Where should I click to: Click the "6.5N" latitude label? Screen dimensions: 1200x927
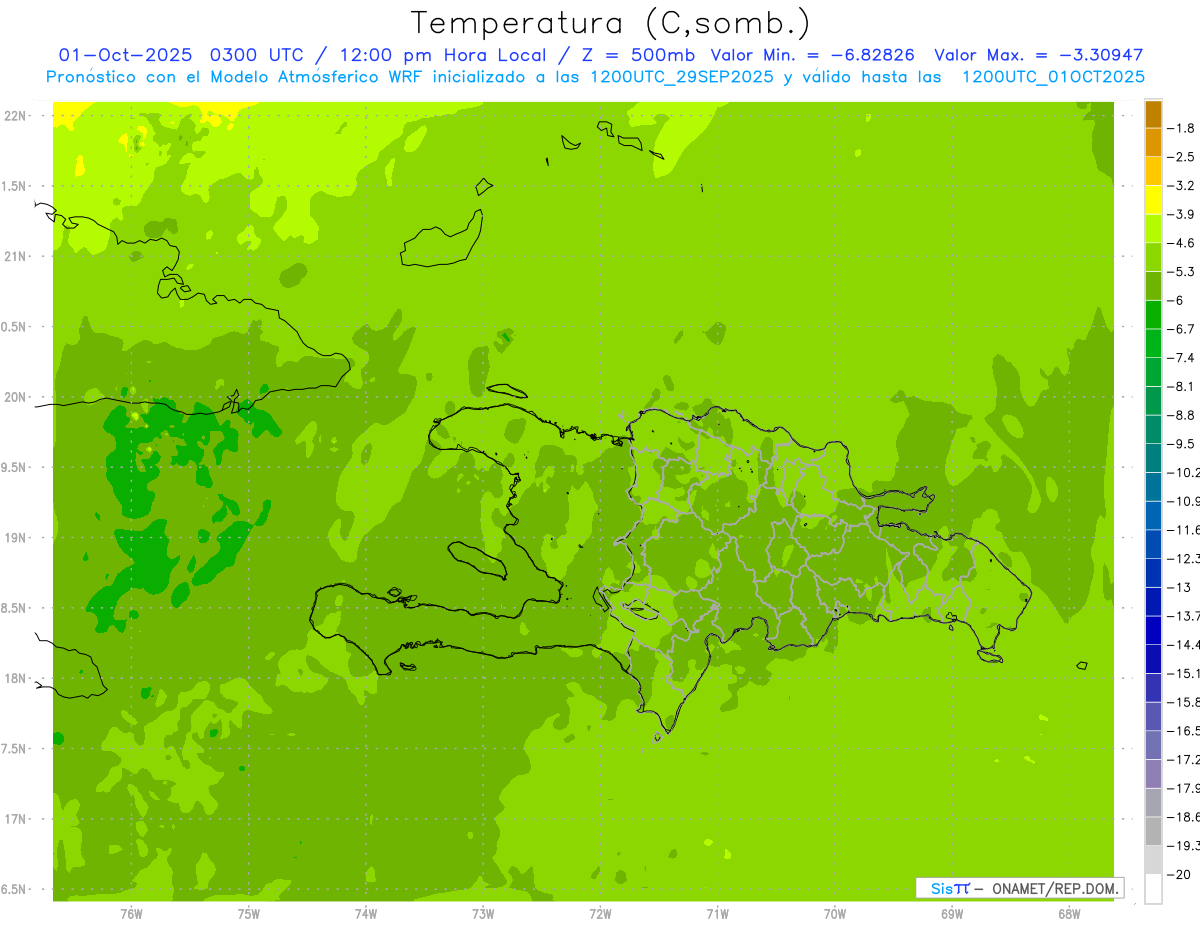[x=15, y=890]
